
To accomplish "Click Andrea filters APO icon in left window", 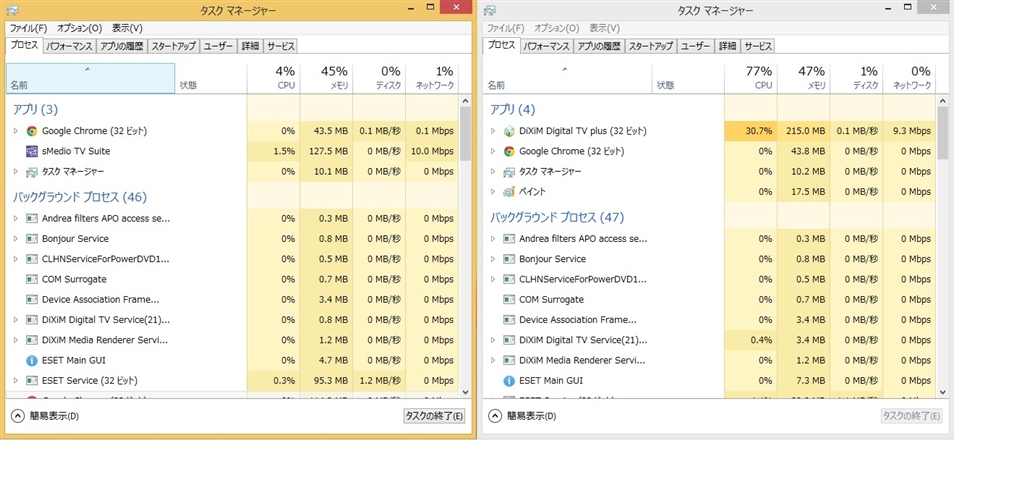I will pos(32,218).
